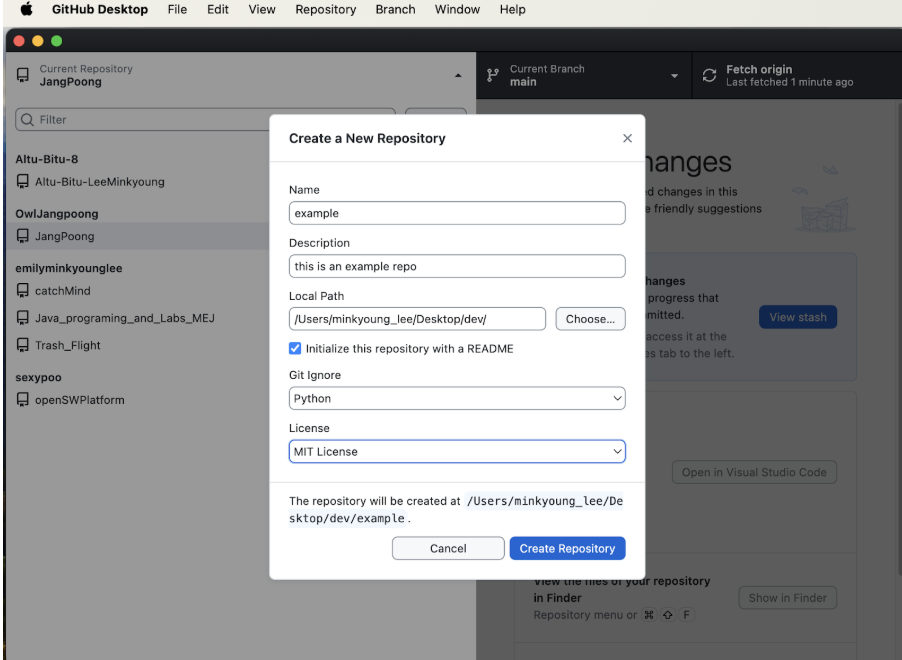Click the sexypoo group header

tap(38, 377)
